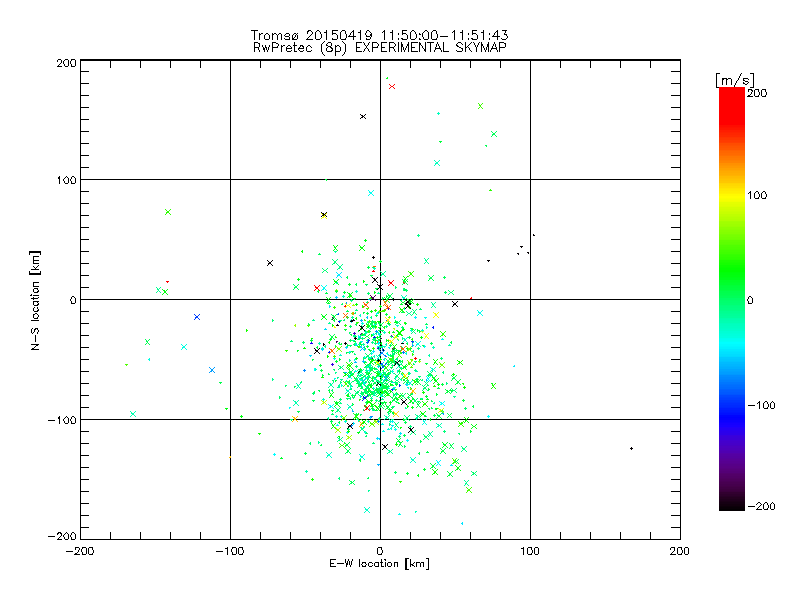Click the velocity colorbar scale
The height and width of the screenshot is (600, 800).
(x=732, y=299)
